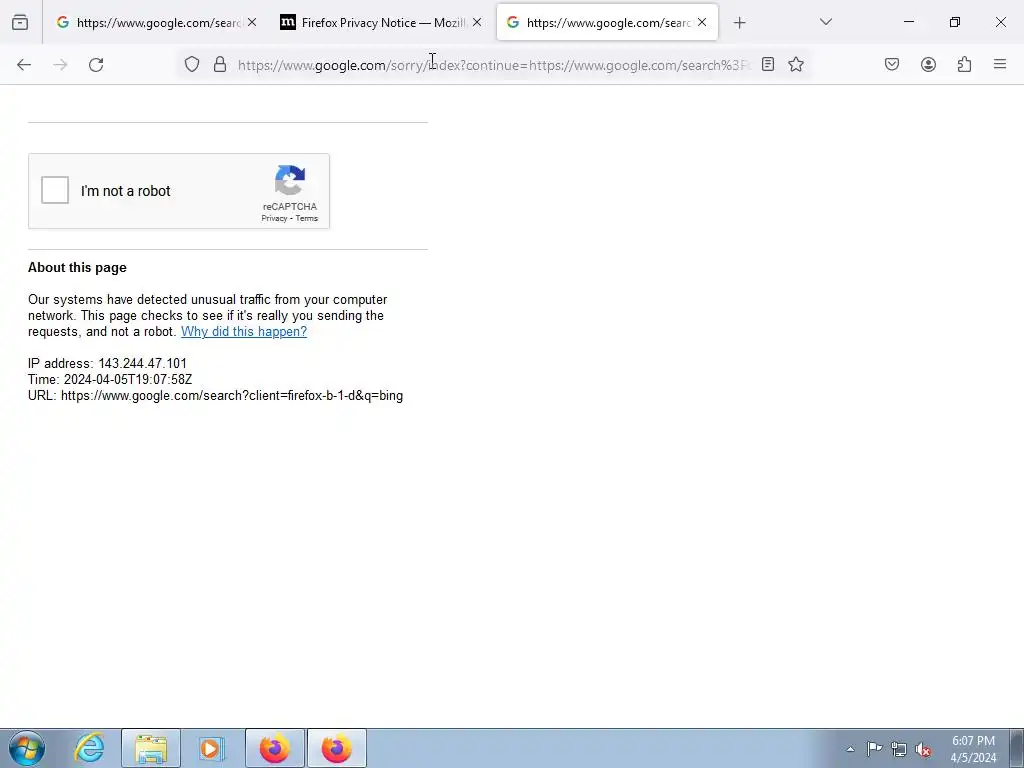Open Windows Media Player from the taskbar
Screen dimensions: 1024x768
pyautogui.click(x=211, y=748)
